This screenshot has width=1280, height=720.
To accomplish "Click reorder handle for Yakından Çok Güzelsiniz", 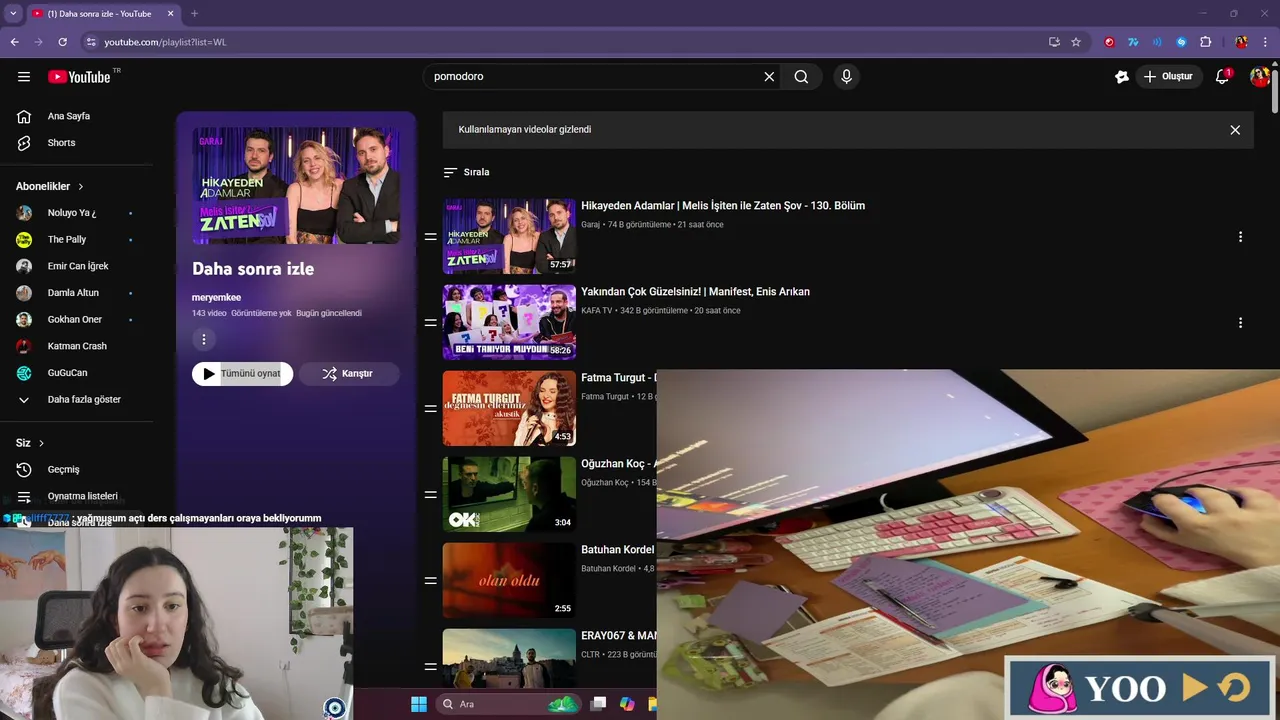I will point(430,323).
